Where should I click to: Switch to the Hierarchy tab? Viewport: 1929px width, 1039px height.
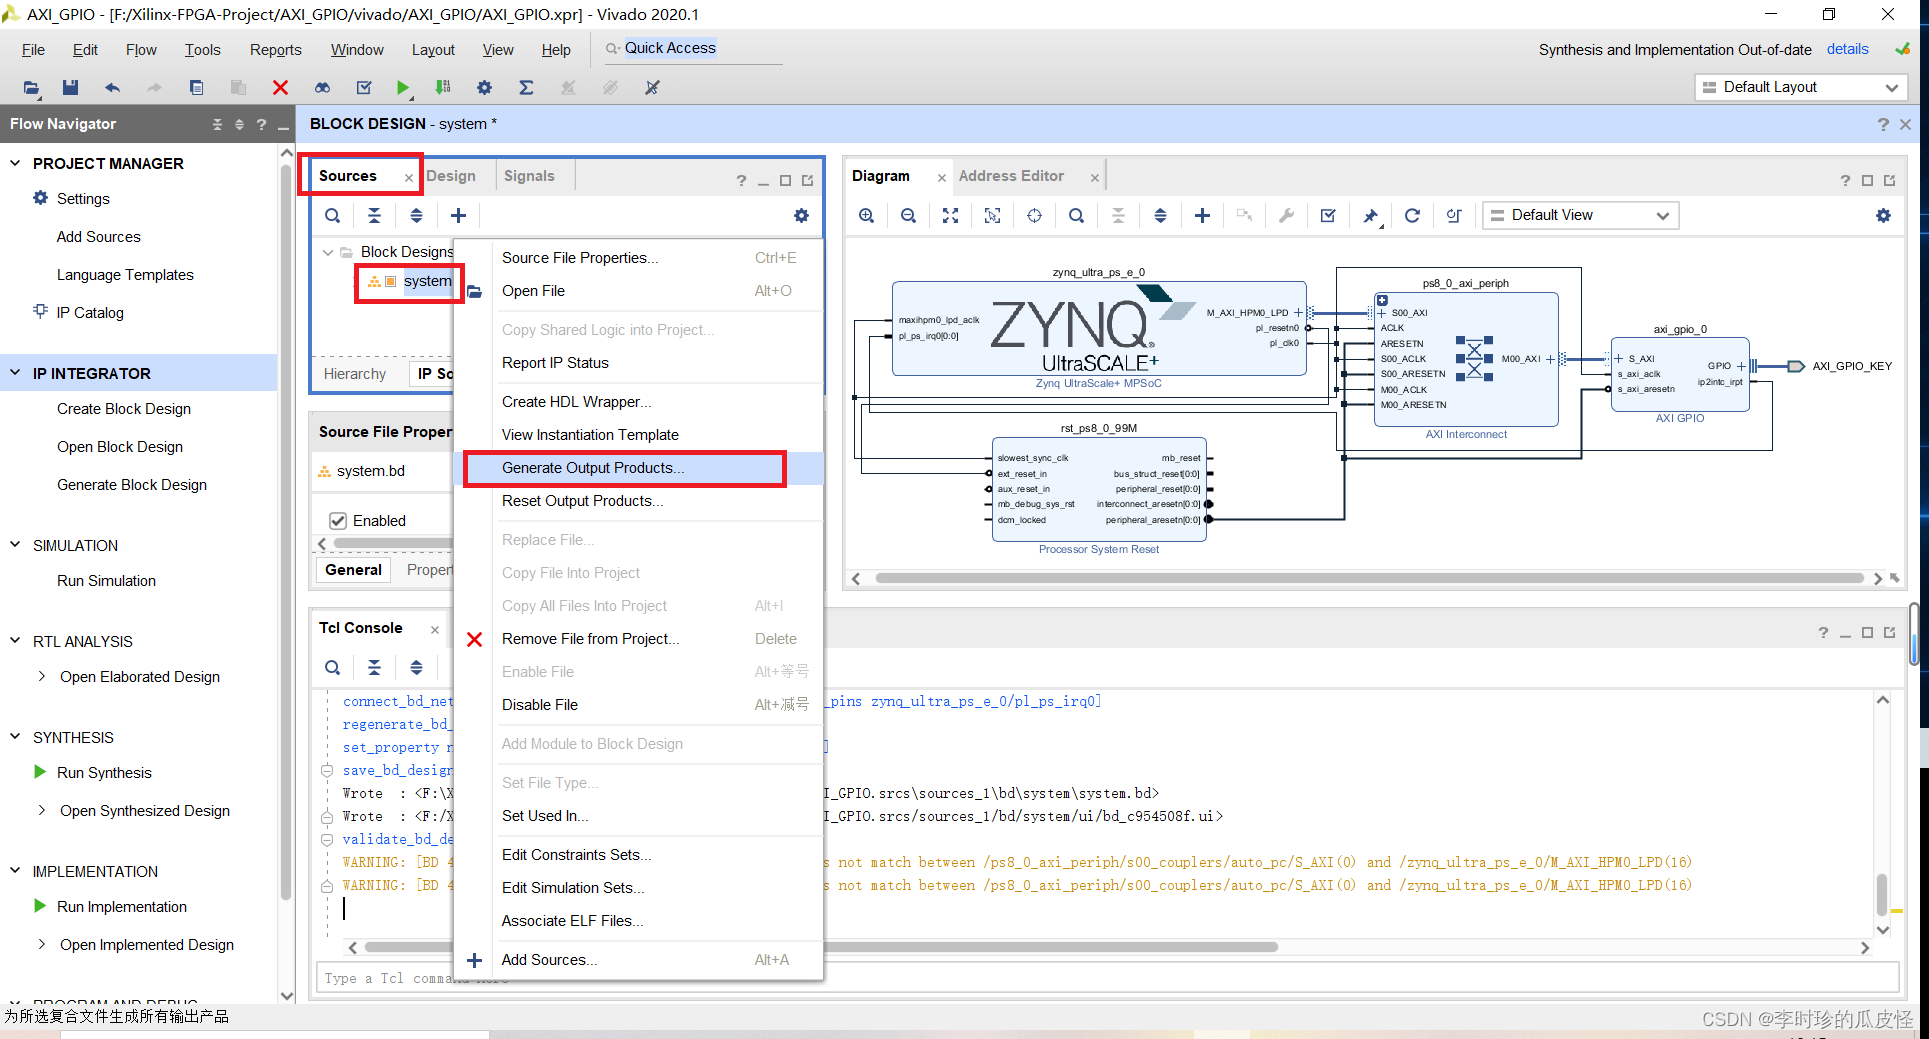pos(354,374)
